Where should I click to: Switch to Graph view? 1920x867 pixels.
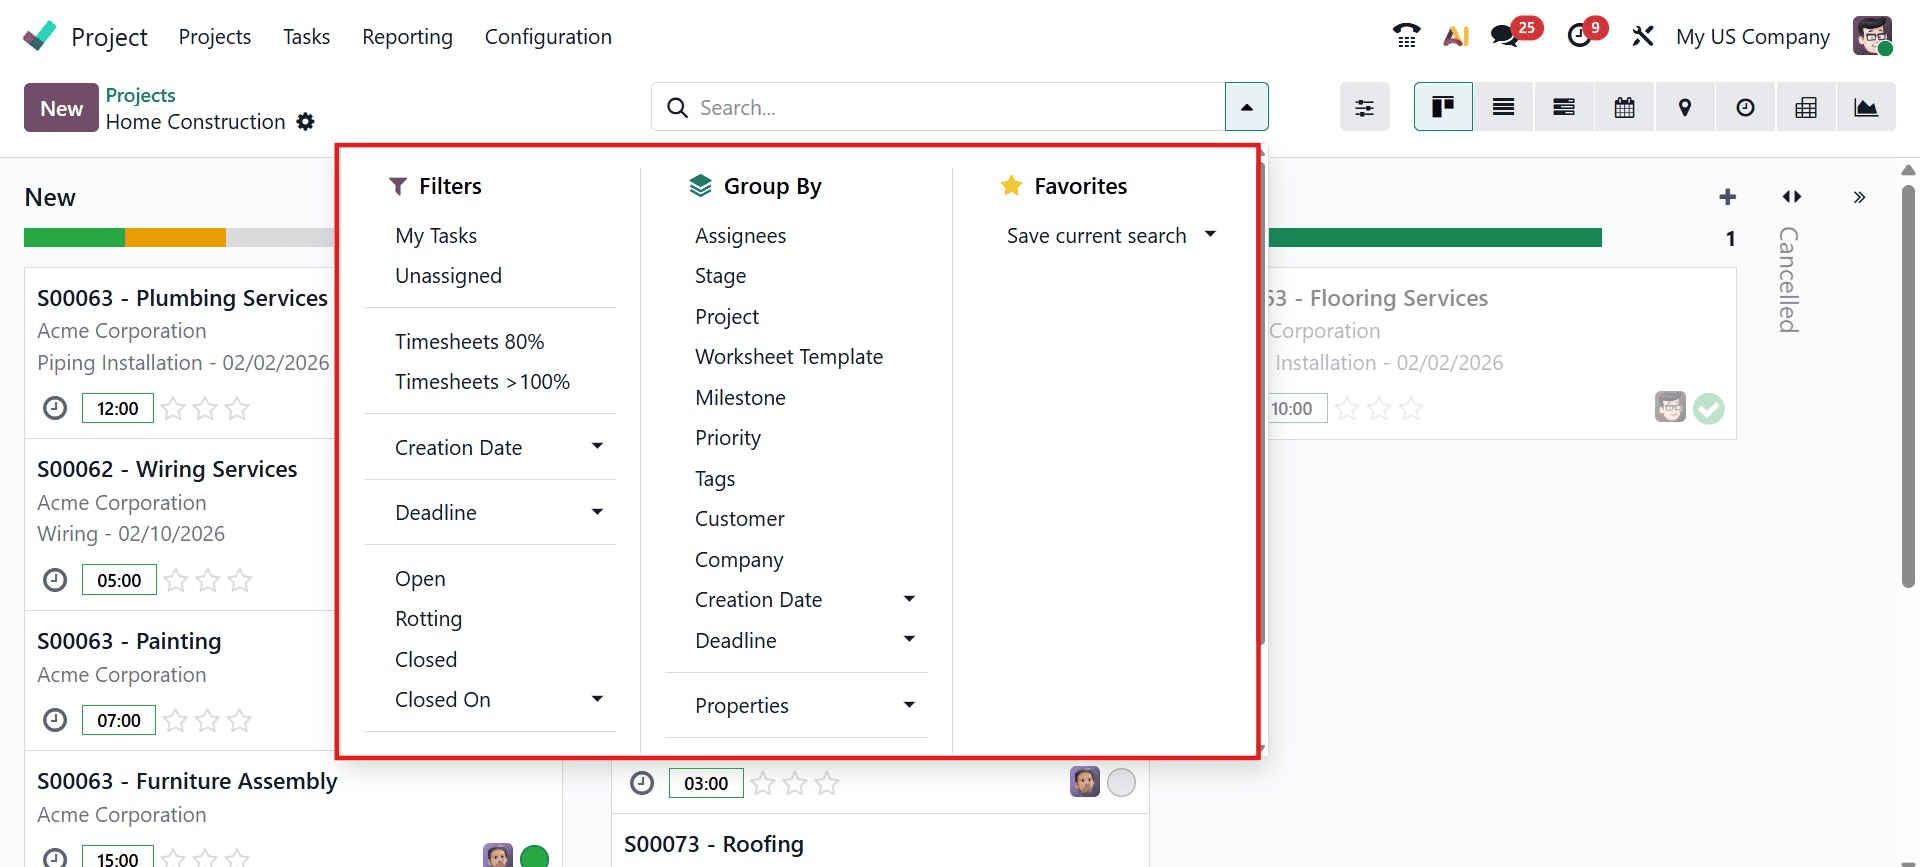point(1866,107)
